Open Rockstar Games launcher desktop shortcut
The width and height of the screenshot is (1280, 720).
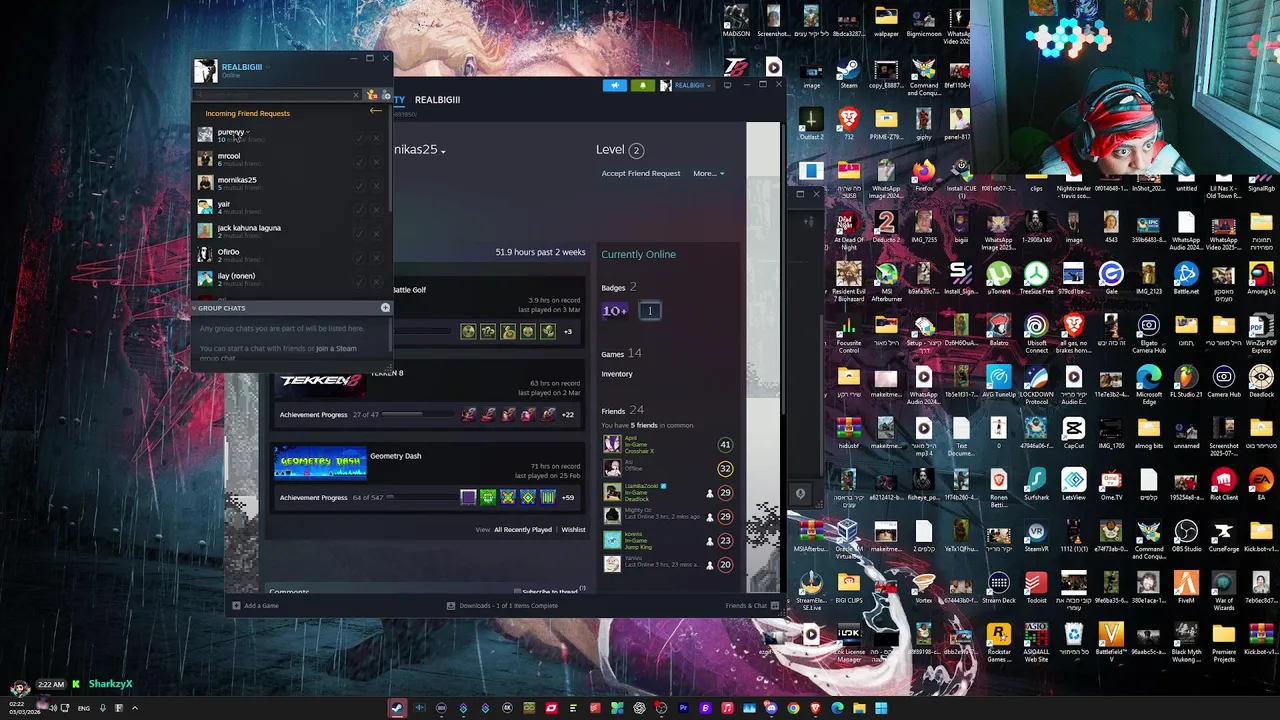pyautogui.click(x=998, y=642)
